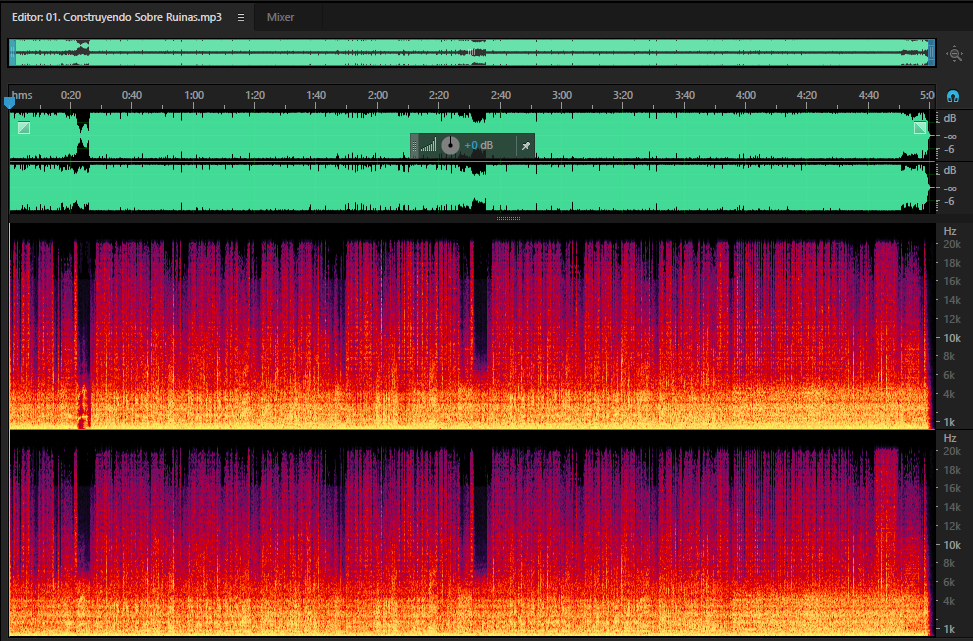Image resolution: width=973 pixels, height=641 pixels.
Task: Click the overview navigator right edge handle
Action: click(x=931, y=53)
